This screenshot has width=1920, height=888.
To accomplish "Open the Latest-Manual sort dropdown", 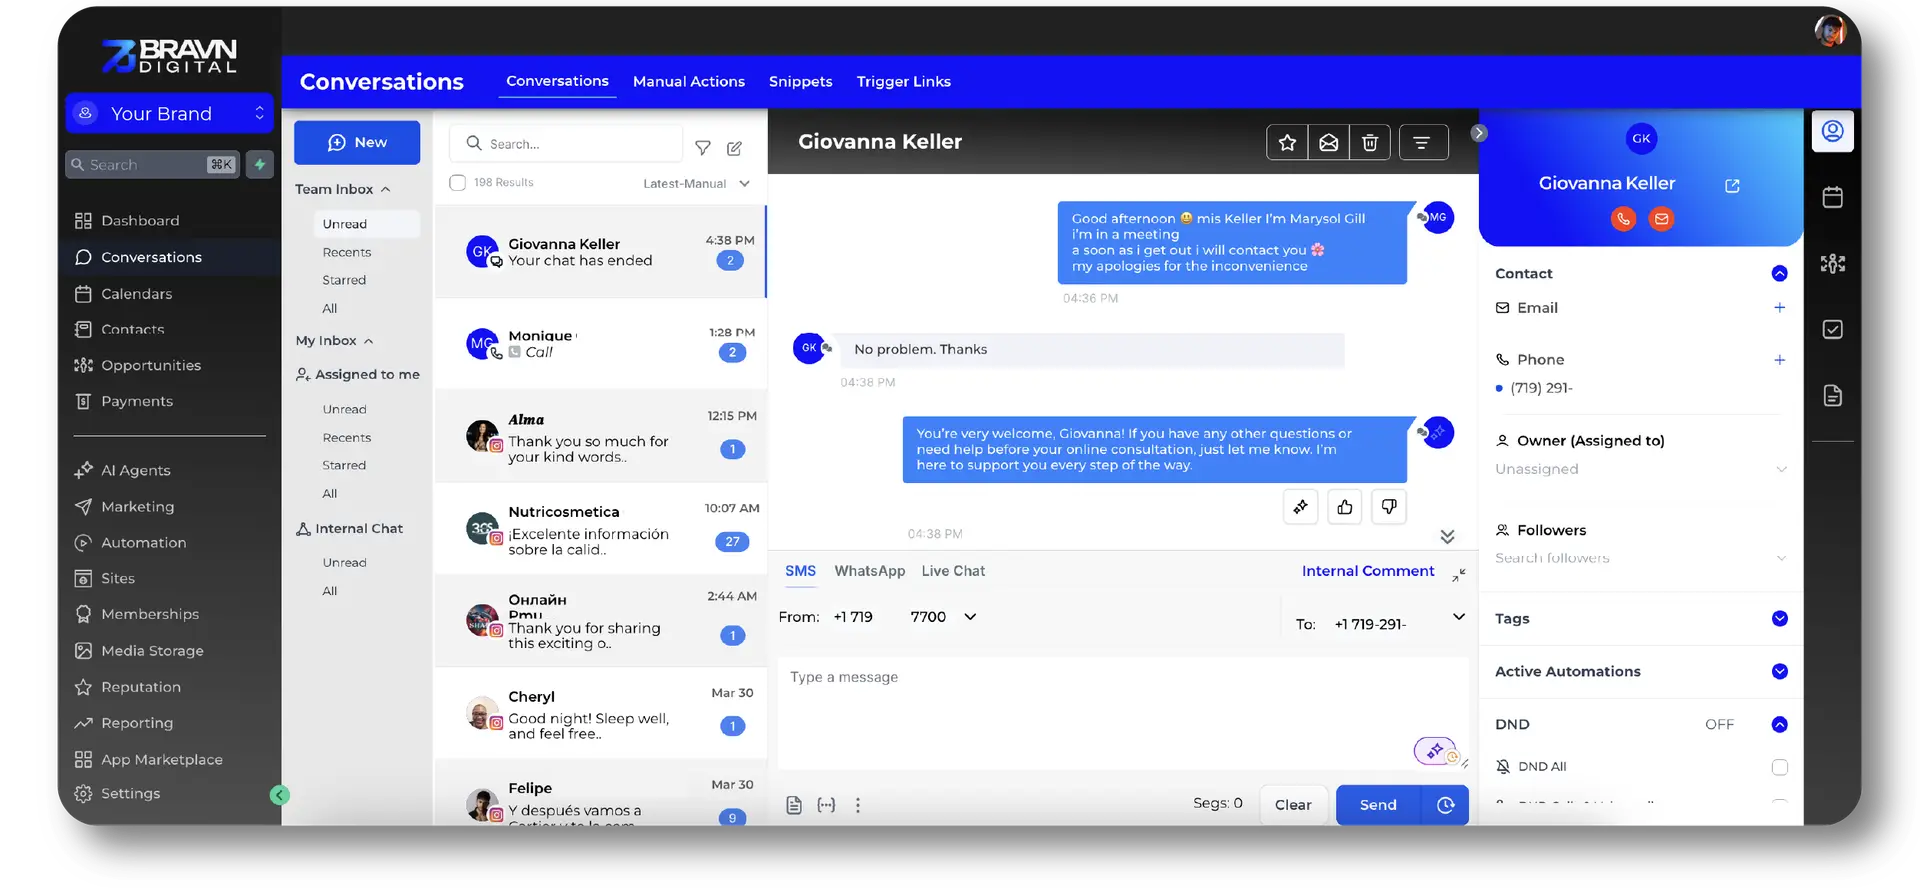I will [696, 184].
